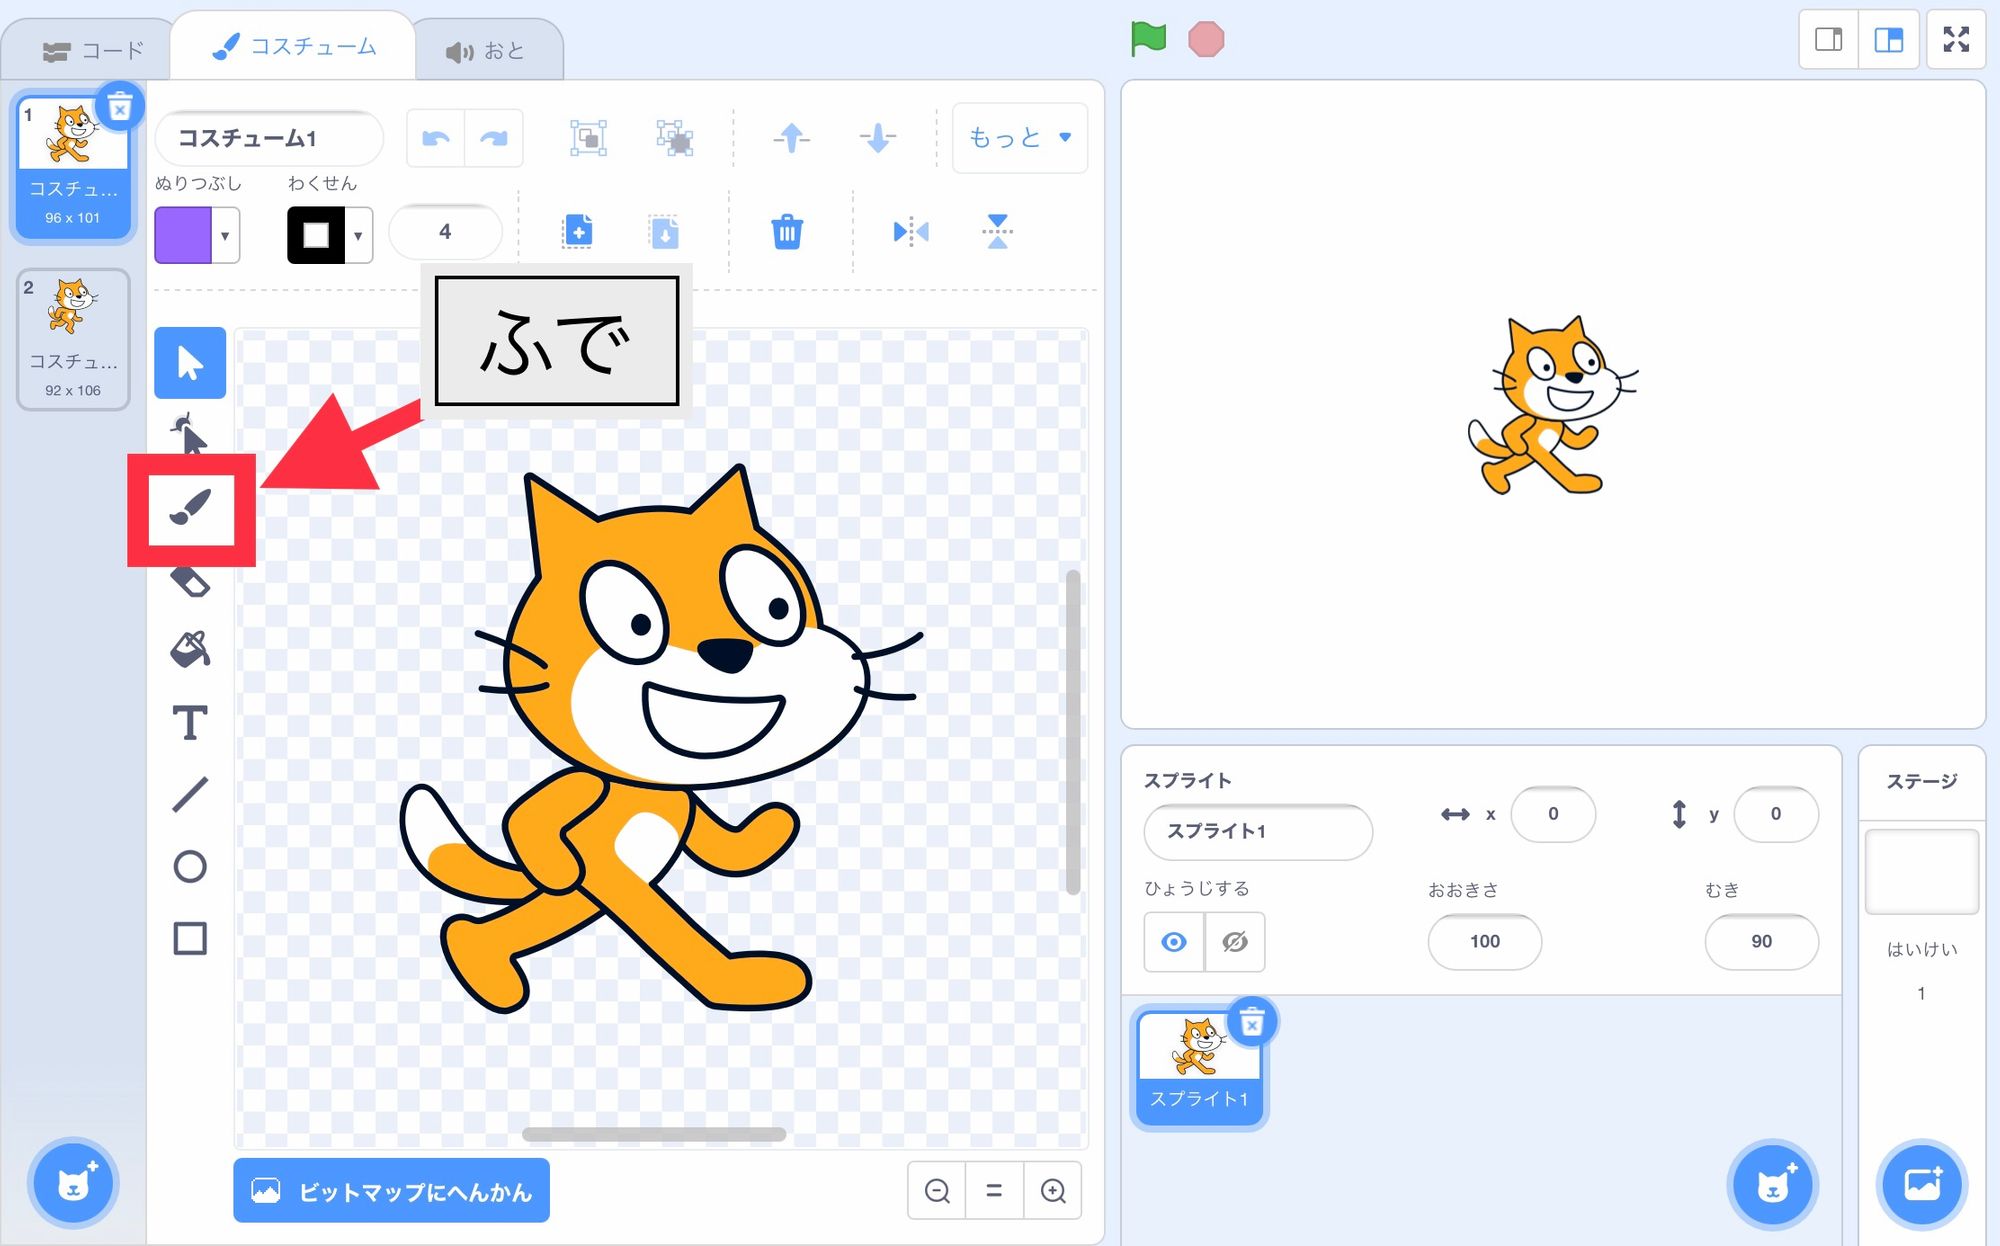The height and width of the screenshot is (1246, 2000).
Task: Open the コスチューム tab
Action: coord(293,47)
